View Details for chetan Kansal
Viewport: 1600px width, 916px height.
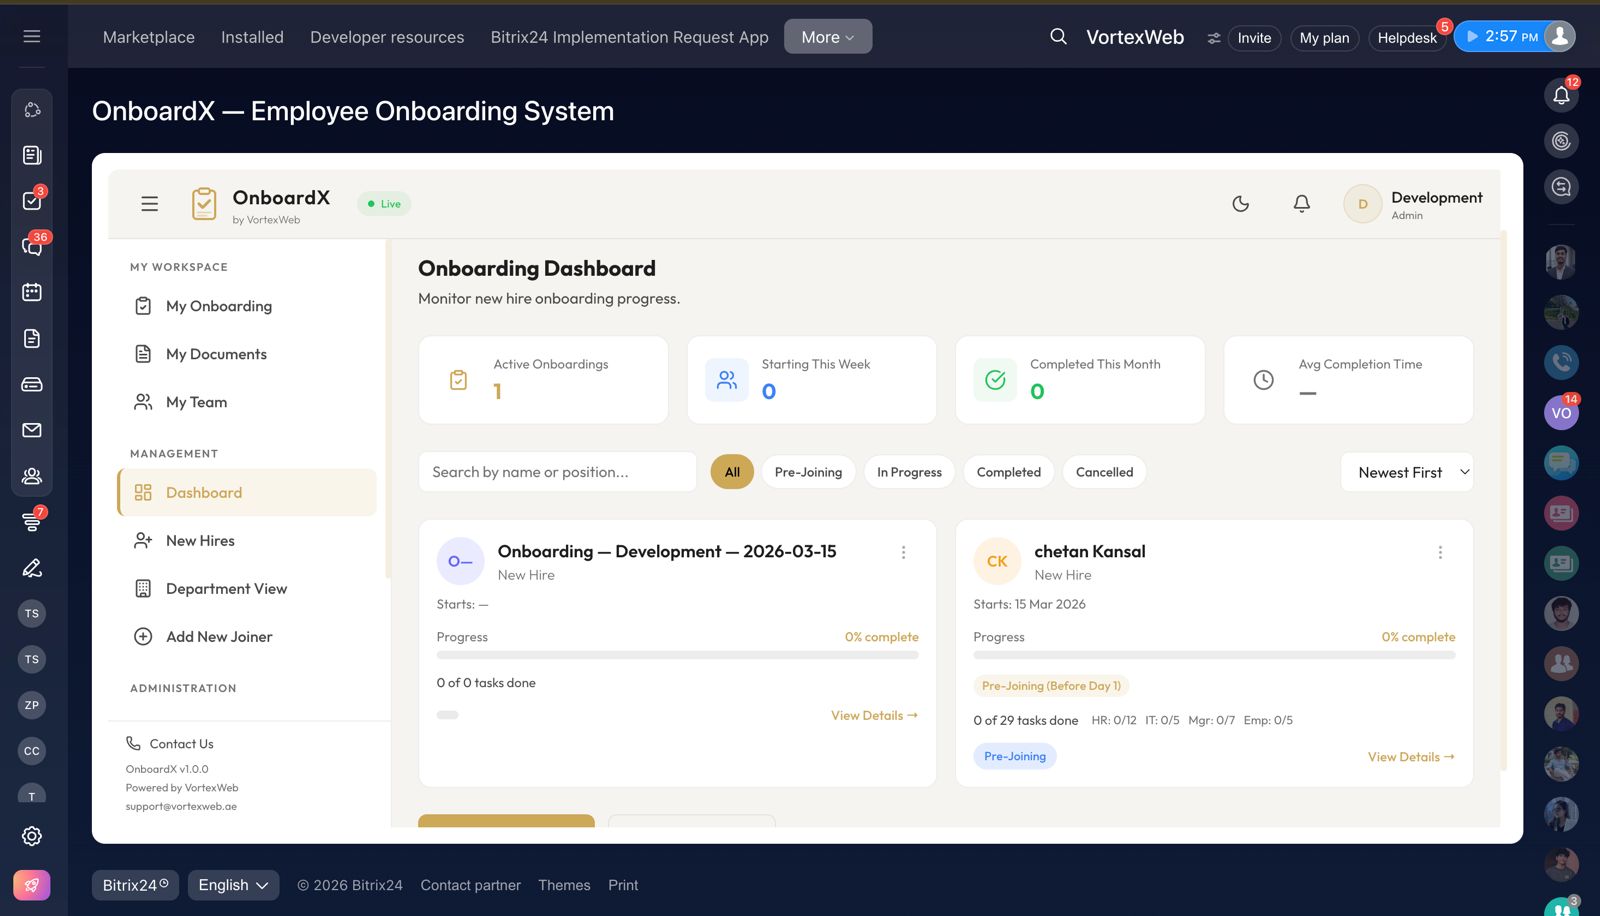pos(1410,757)
